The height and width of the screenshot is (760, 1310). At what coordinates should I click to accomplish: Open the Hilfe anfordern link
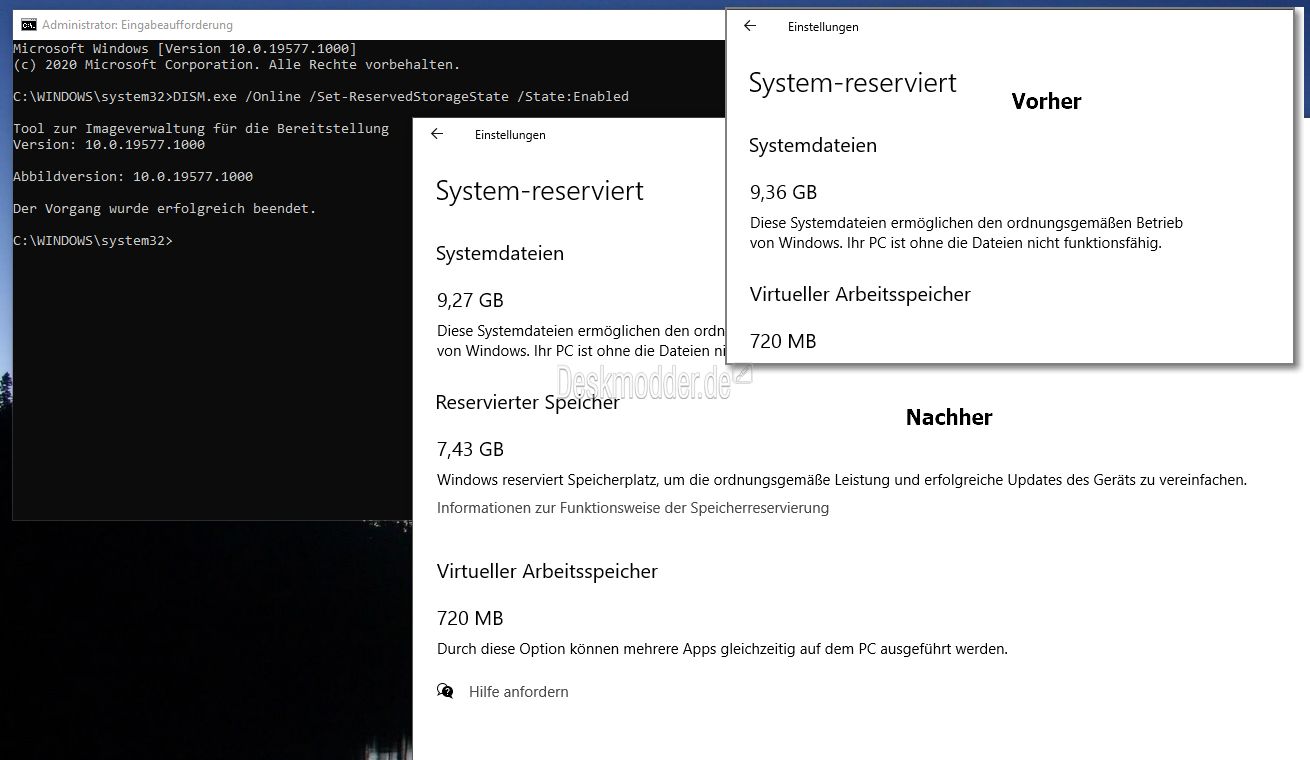[518, 692]
